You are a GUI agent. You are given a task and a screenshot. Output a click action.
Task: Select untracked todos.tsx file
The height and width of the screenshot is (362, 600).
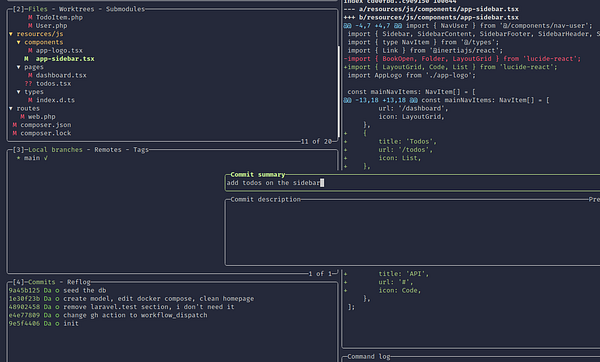pyautogui.click(x=53, y=83)
